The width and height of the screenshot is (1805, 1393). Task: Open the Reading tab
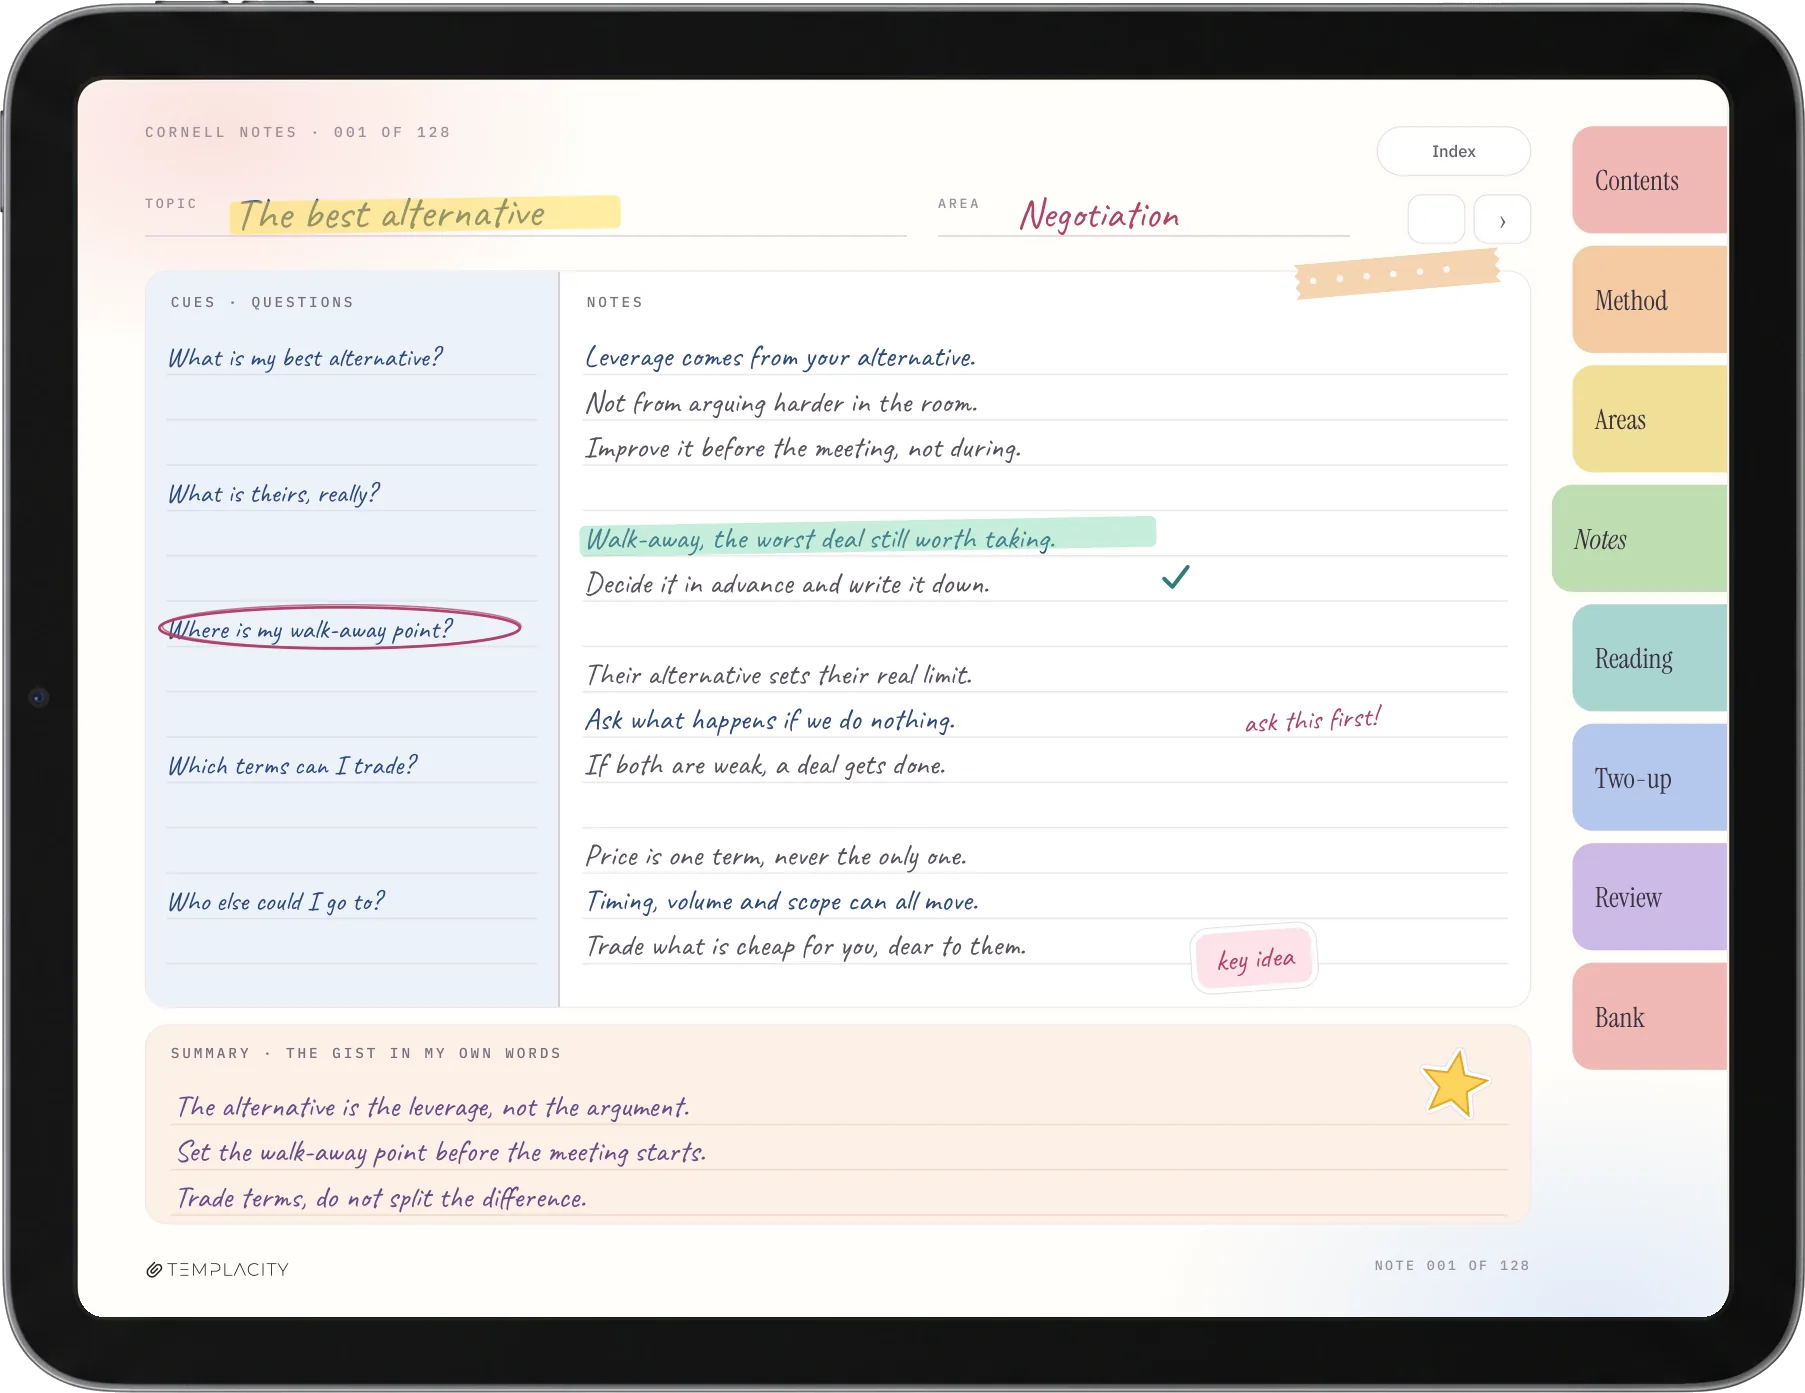pos(1650,658)
